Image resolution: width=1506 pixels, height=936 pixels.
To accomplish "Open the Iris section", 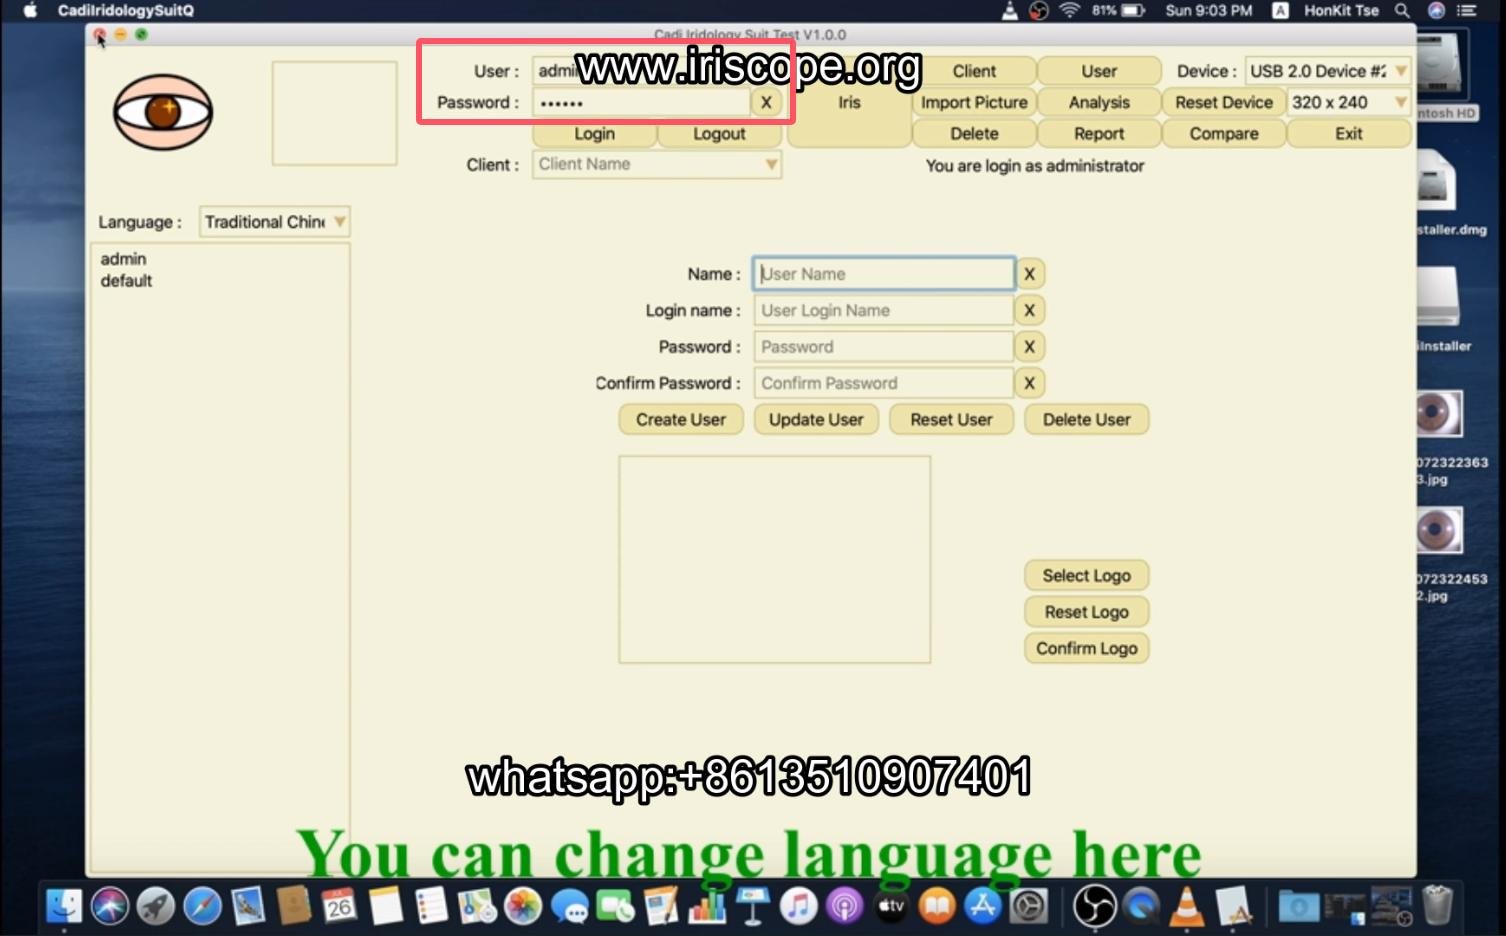I will 849,102.
